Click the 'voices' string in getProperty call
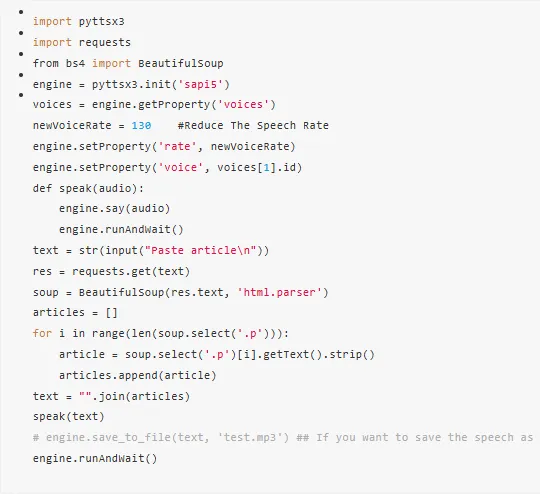Screen dimensions: 540x494 [243, 104]
